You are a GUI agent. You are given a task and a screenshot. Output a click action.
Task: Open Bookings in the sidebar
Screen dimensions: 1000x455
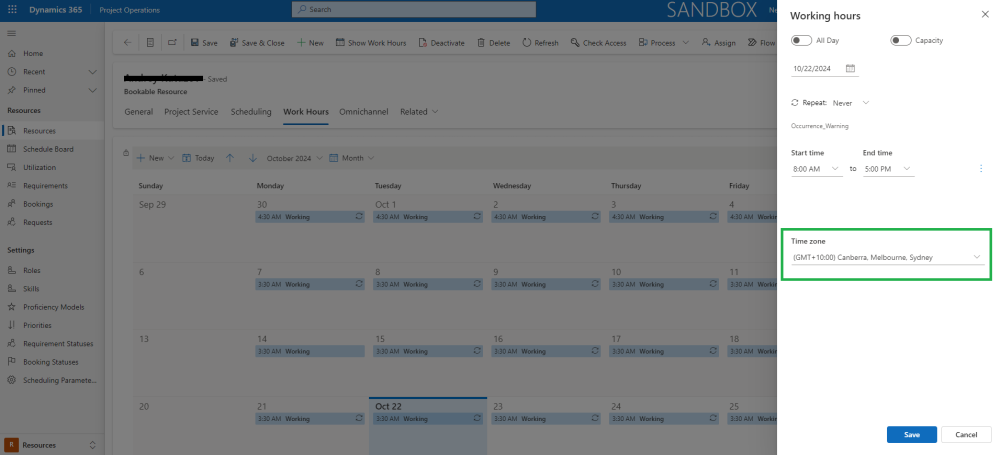coord(38,204)
